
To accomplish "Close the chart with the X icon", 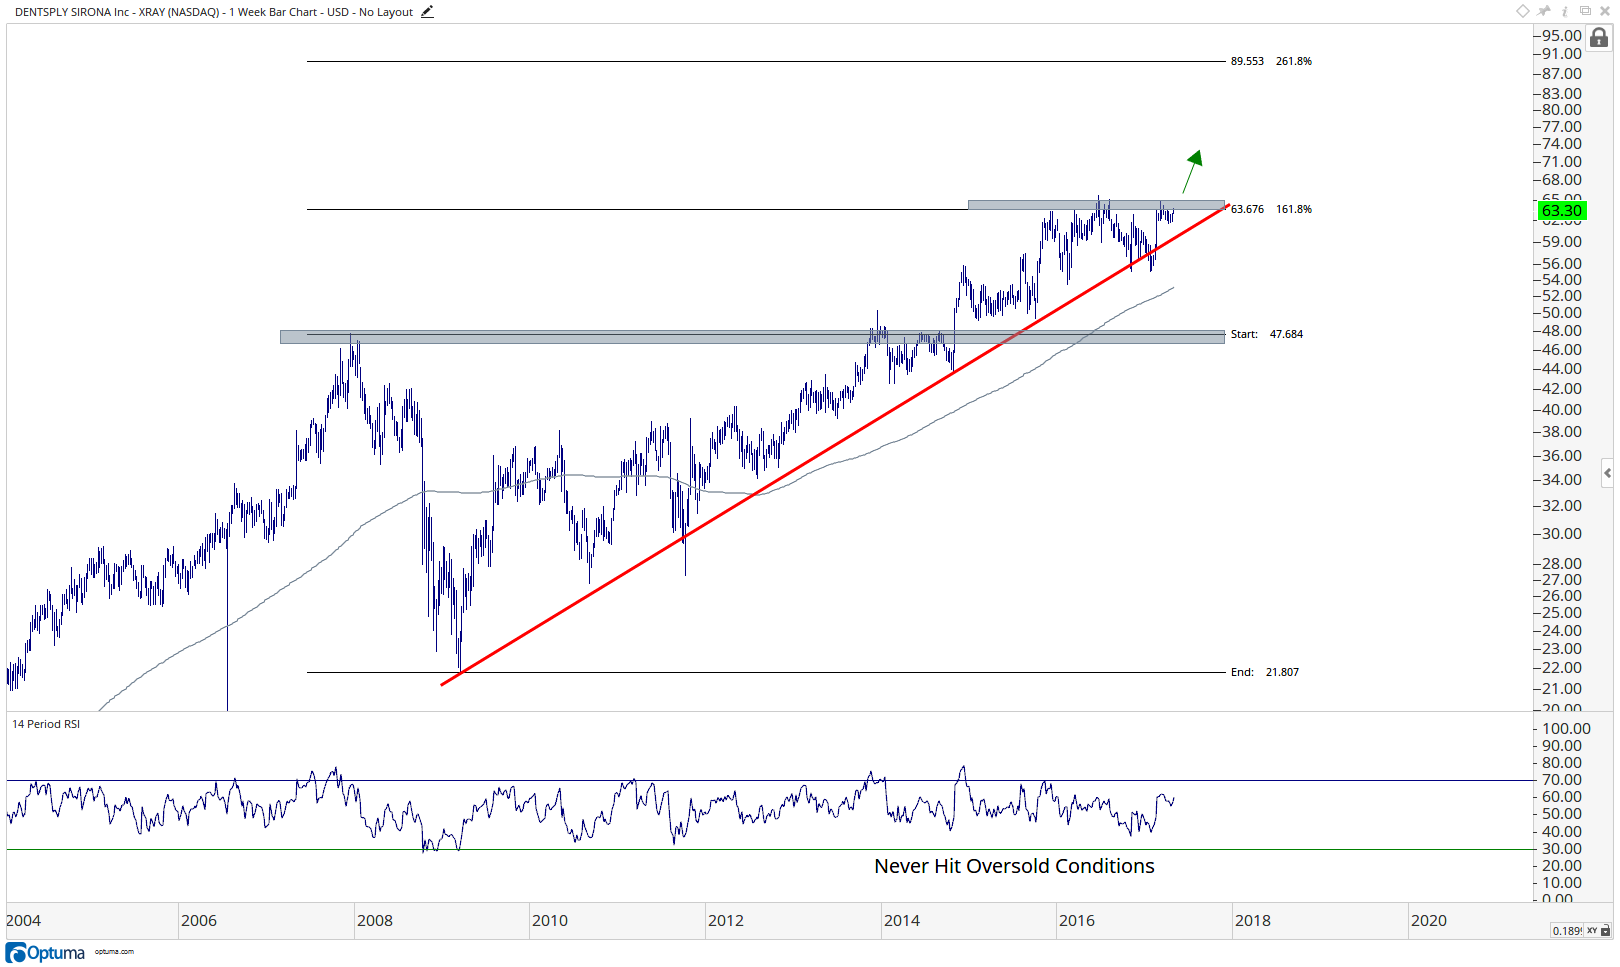I will [1605, 11].
